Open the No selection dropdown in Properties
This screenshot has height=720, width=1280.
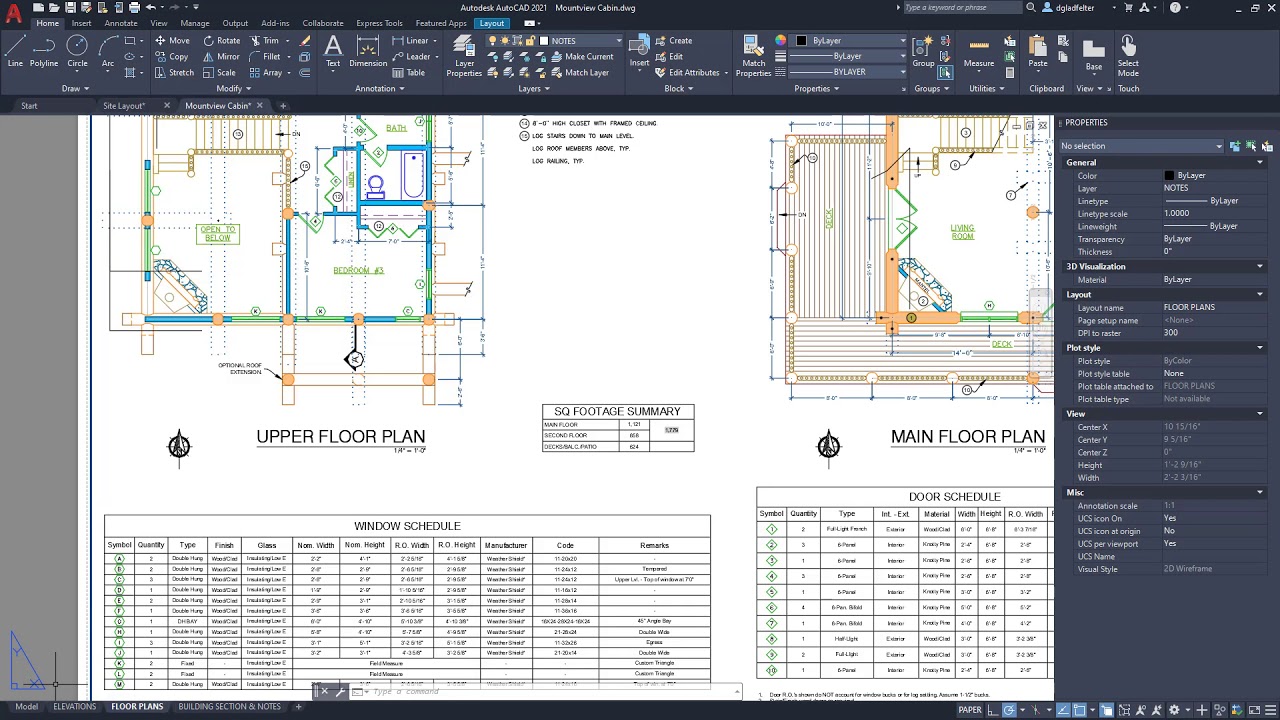pyautogui.click(x=1141, y=146)
